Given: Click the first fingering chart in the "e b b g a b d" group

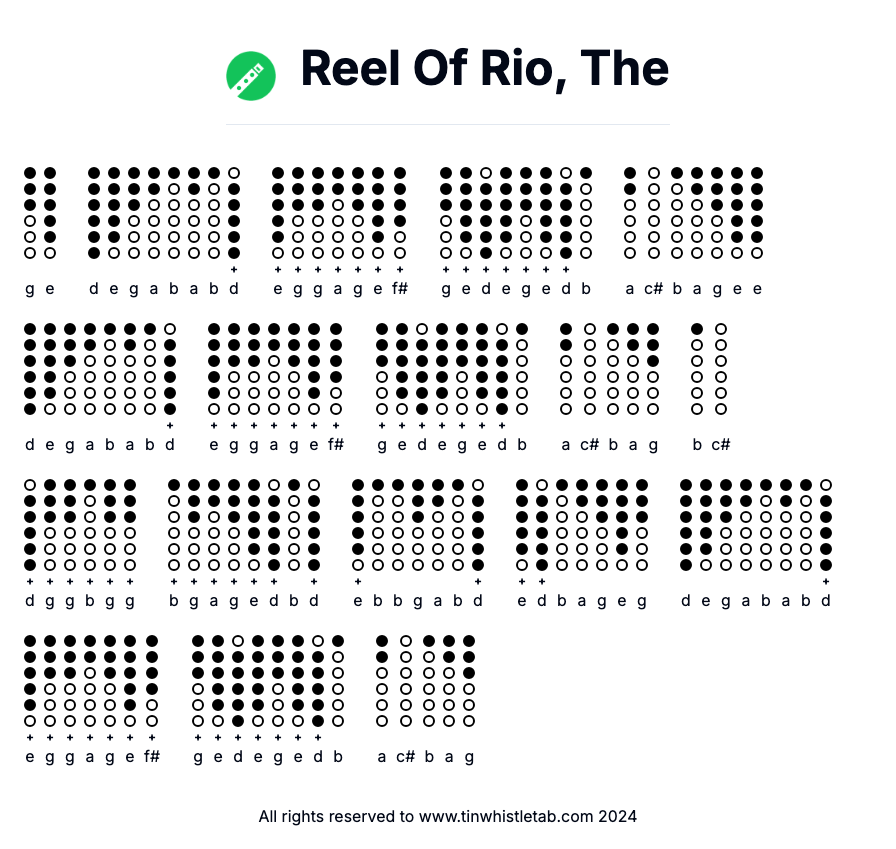Looking at the screenshot, I should [x=358, y=525].
